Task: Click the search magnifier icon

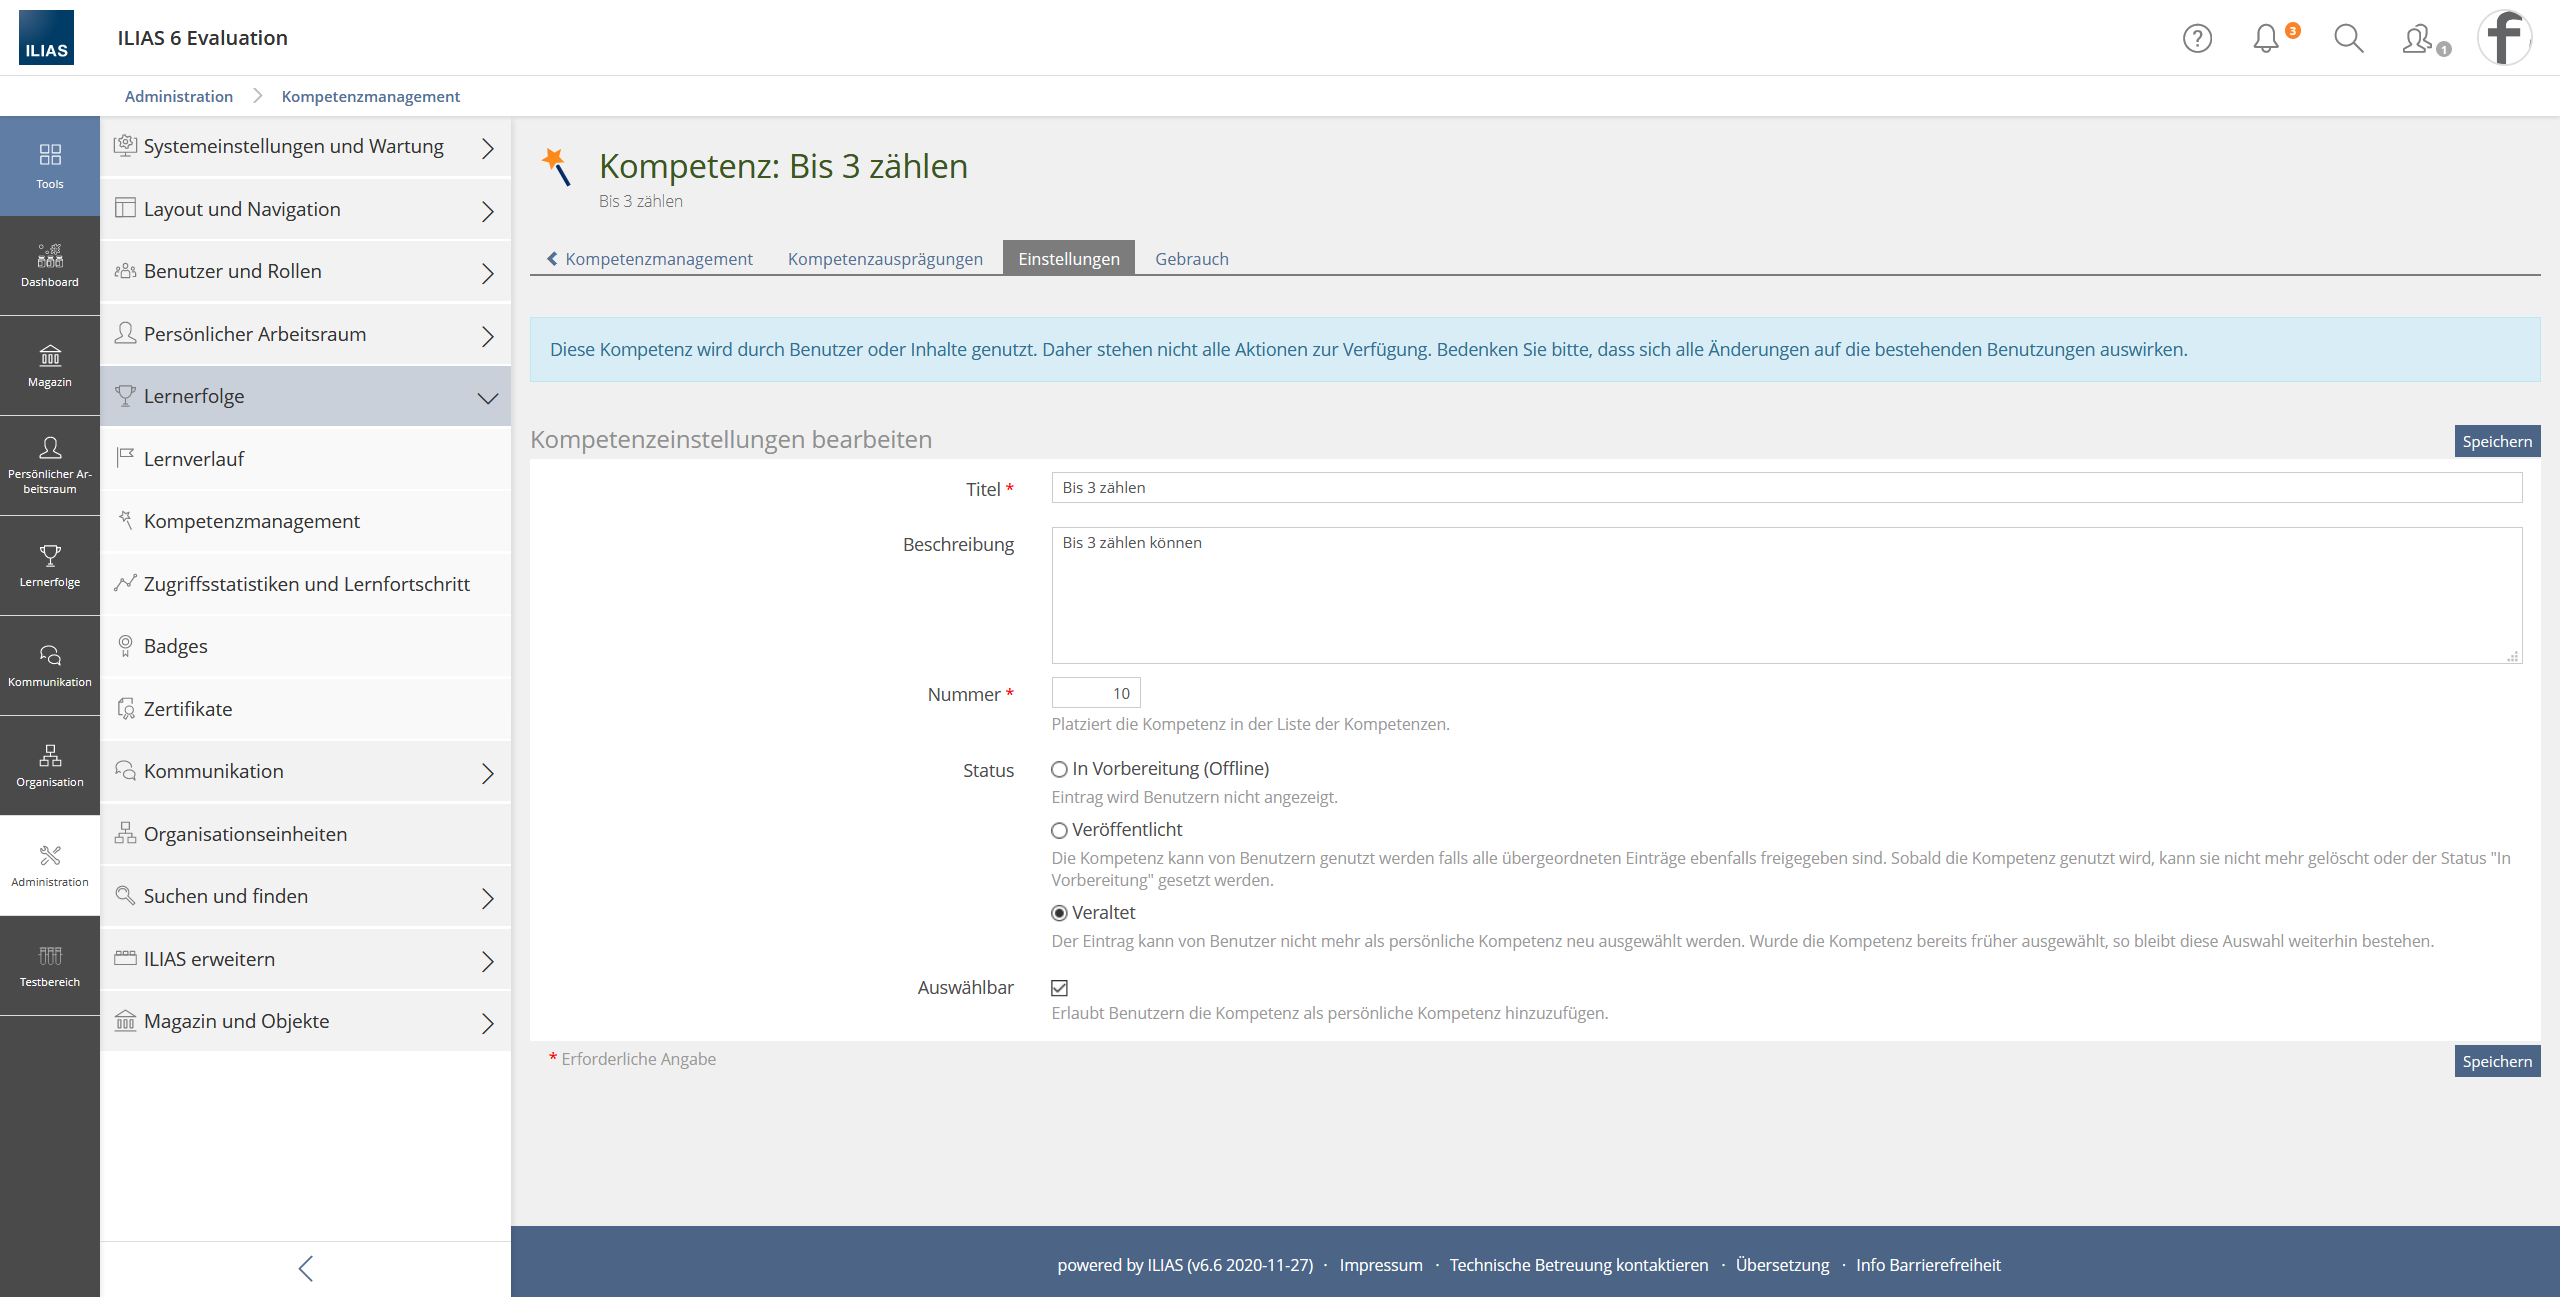Action: 2347,38
